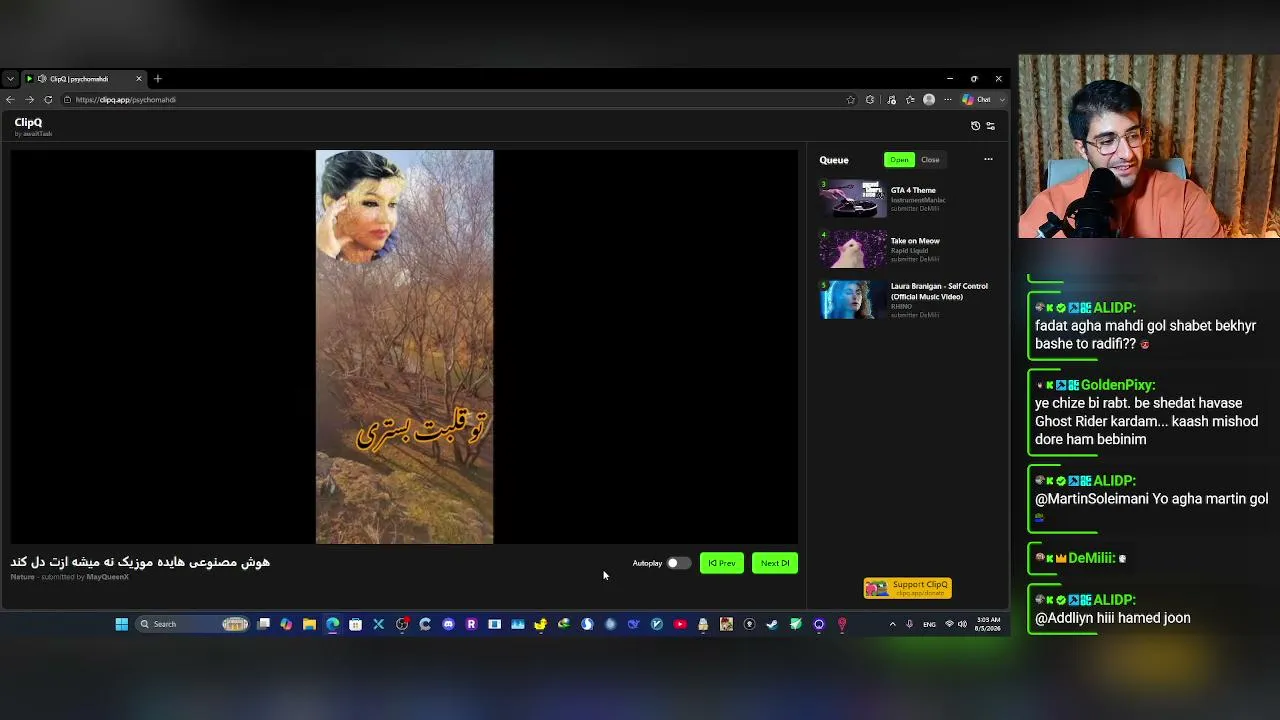1280x720 pixels.
Task: Close the ClipQ browser tab
Action: click(139, 79)
